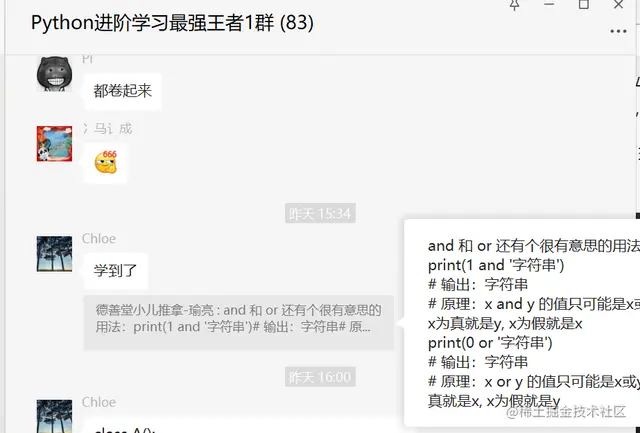The image size is (640, 433).
Task: Click the expanded quote popup with print(1 and '字符串')
Action: click(522, 322)
